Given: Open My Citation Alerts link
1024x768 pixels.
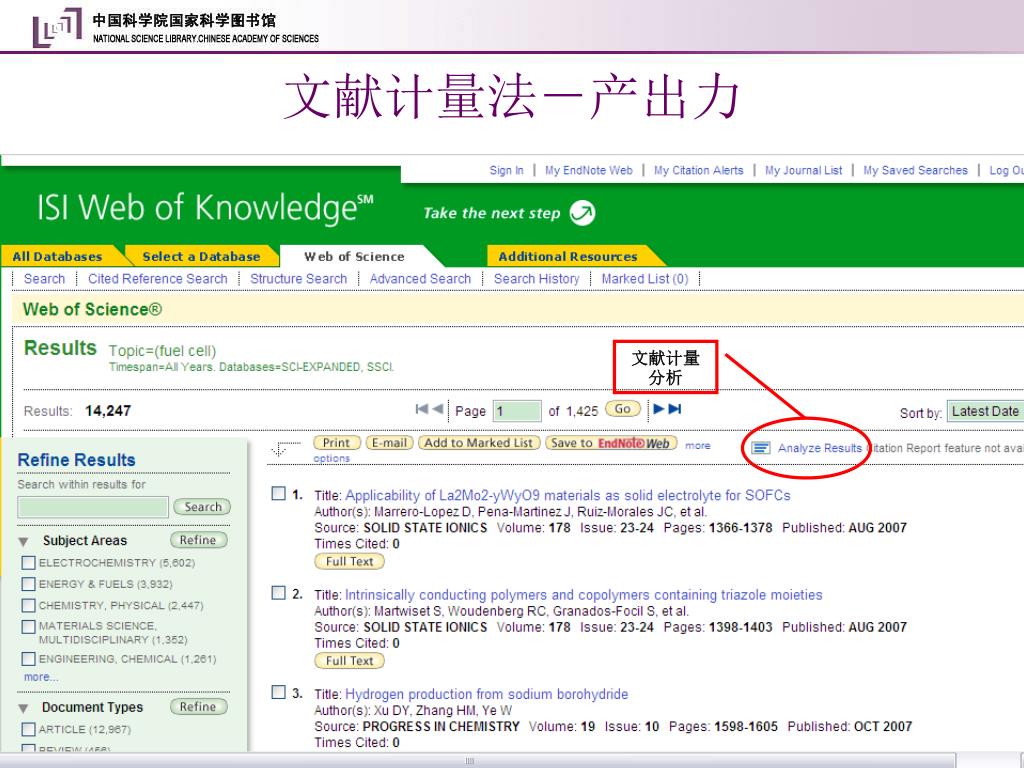Looking at the screenshot, I should (x=699, y=170).
